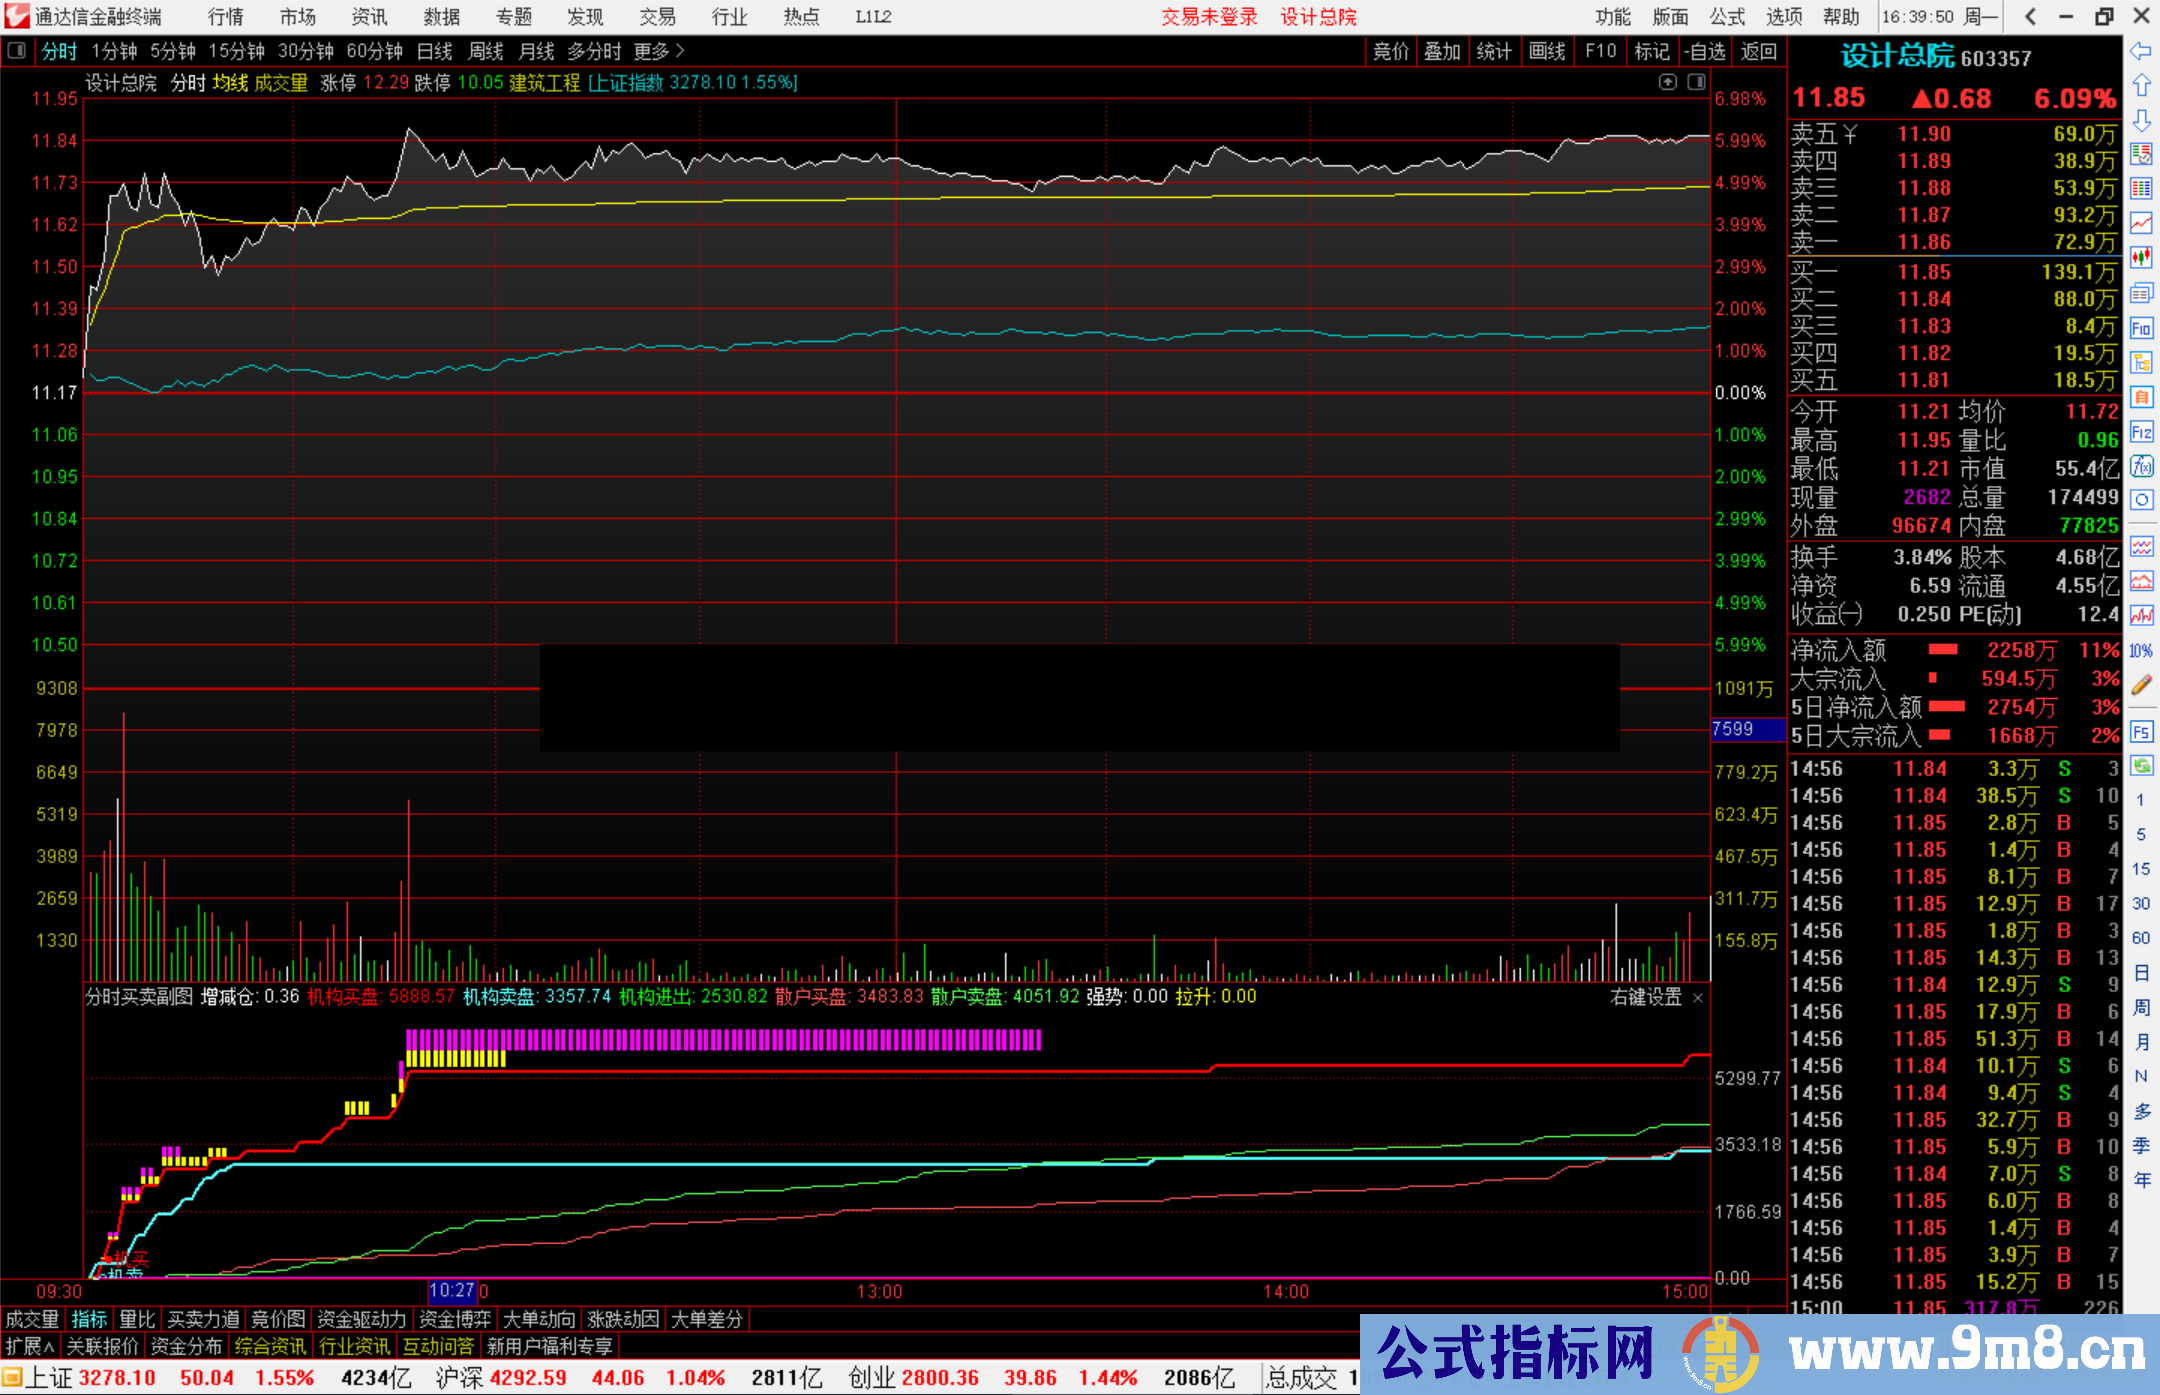This screenshot has width=2160, height=1395.
Task: Toggle the side panel icon above chart
Action: (x=1696, y=82)
